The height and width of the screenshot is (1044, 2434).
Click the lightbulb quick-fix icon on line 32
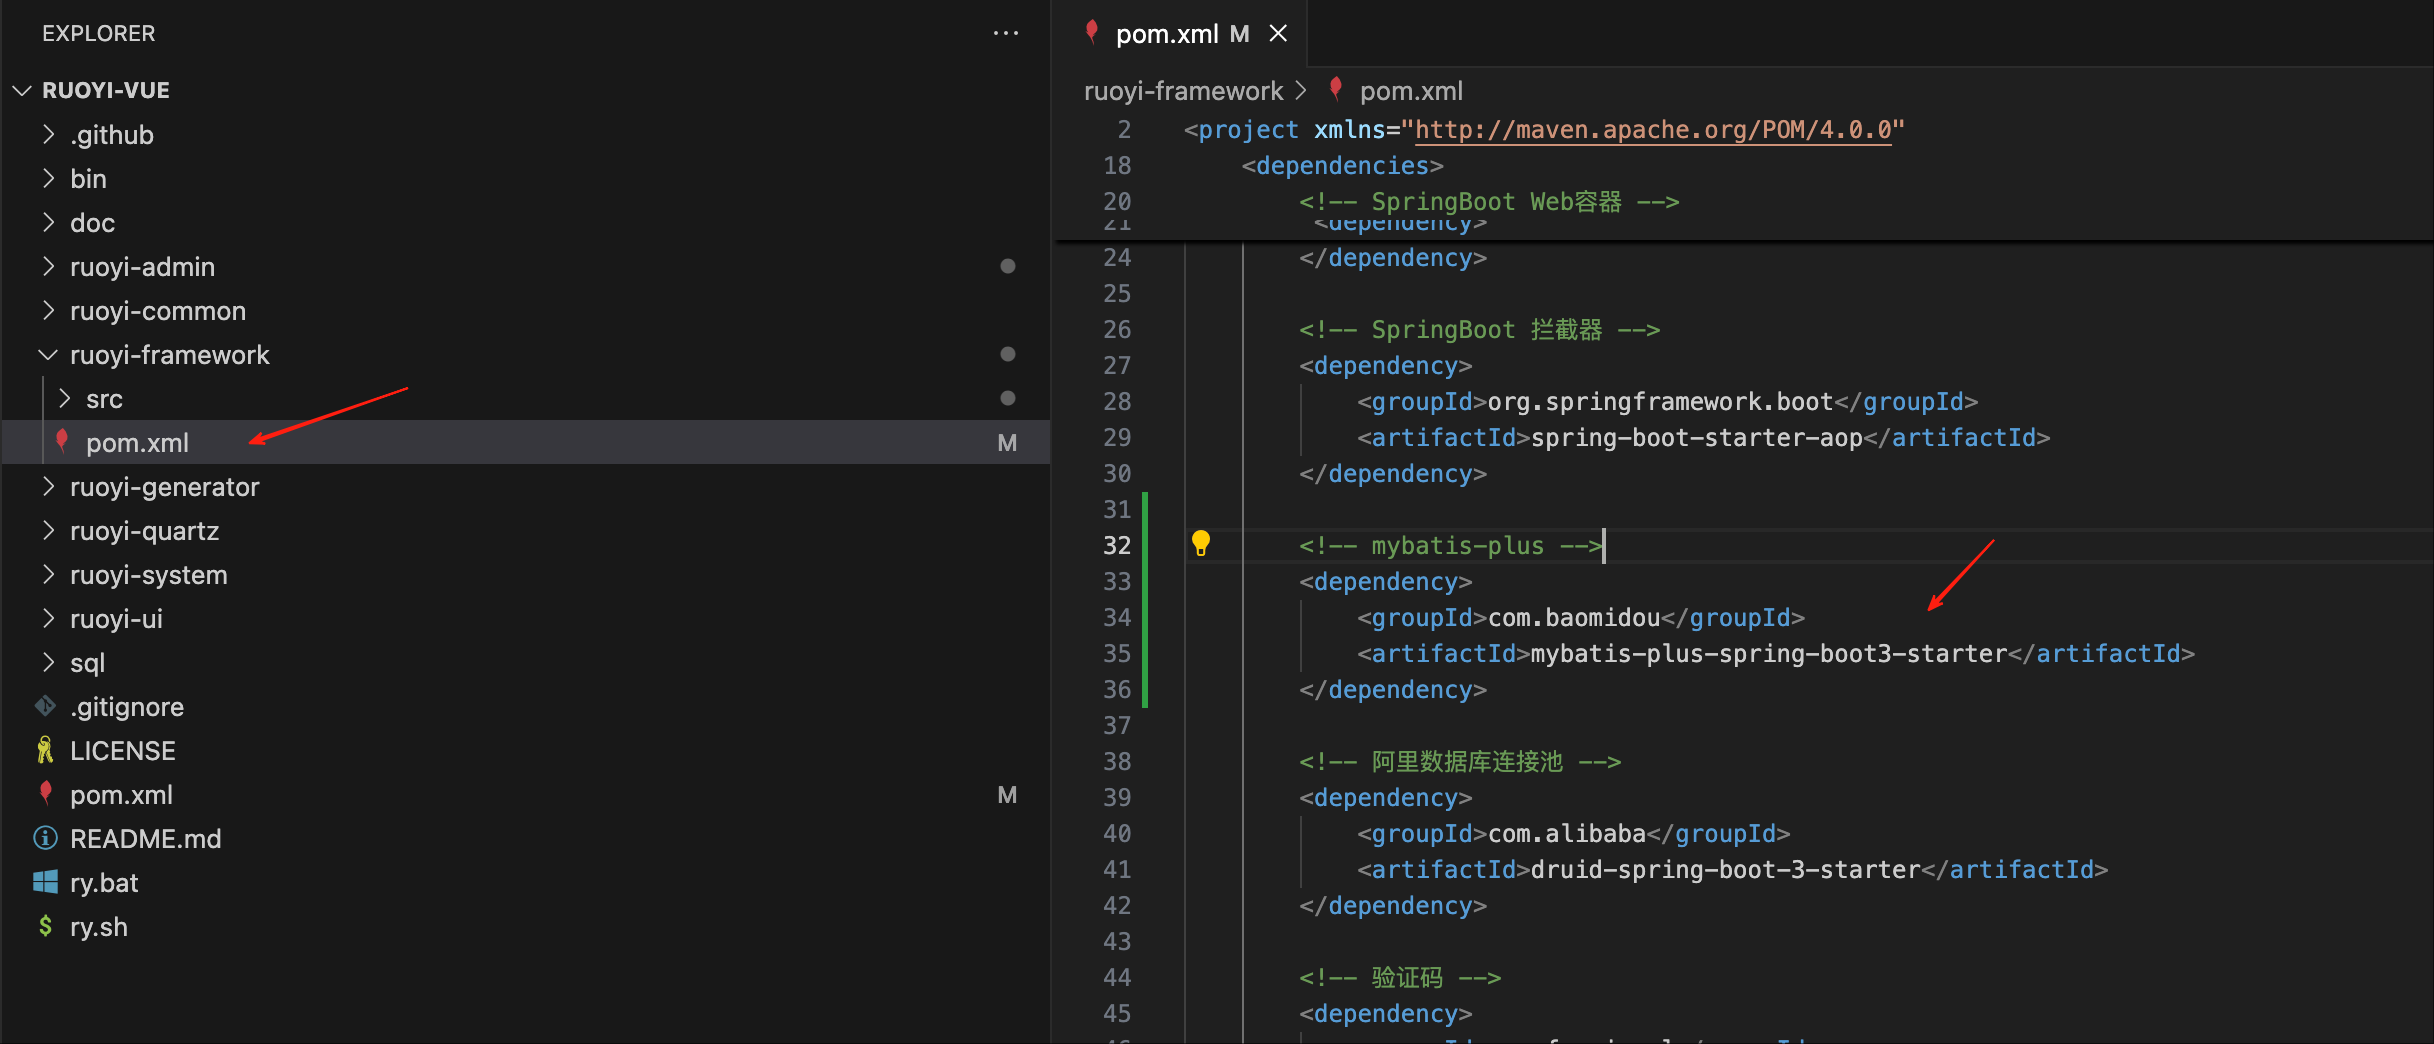tap(1200, 543)
